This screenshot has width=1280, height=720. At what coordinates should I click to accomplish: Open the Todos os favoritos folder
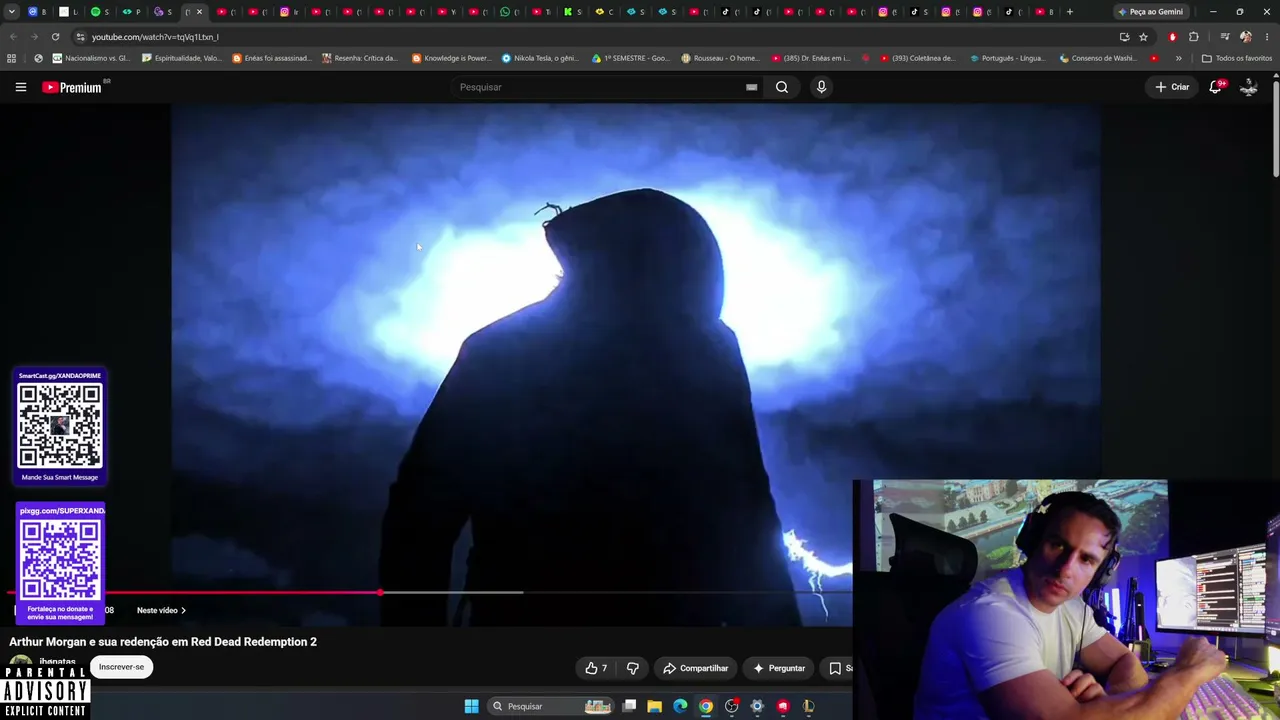point(1237,58)
